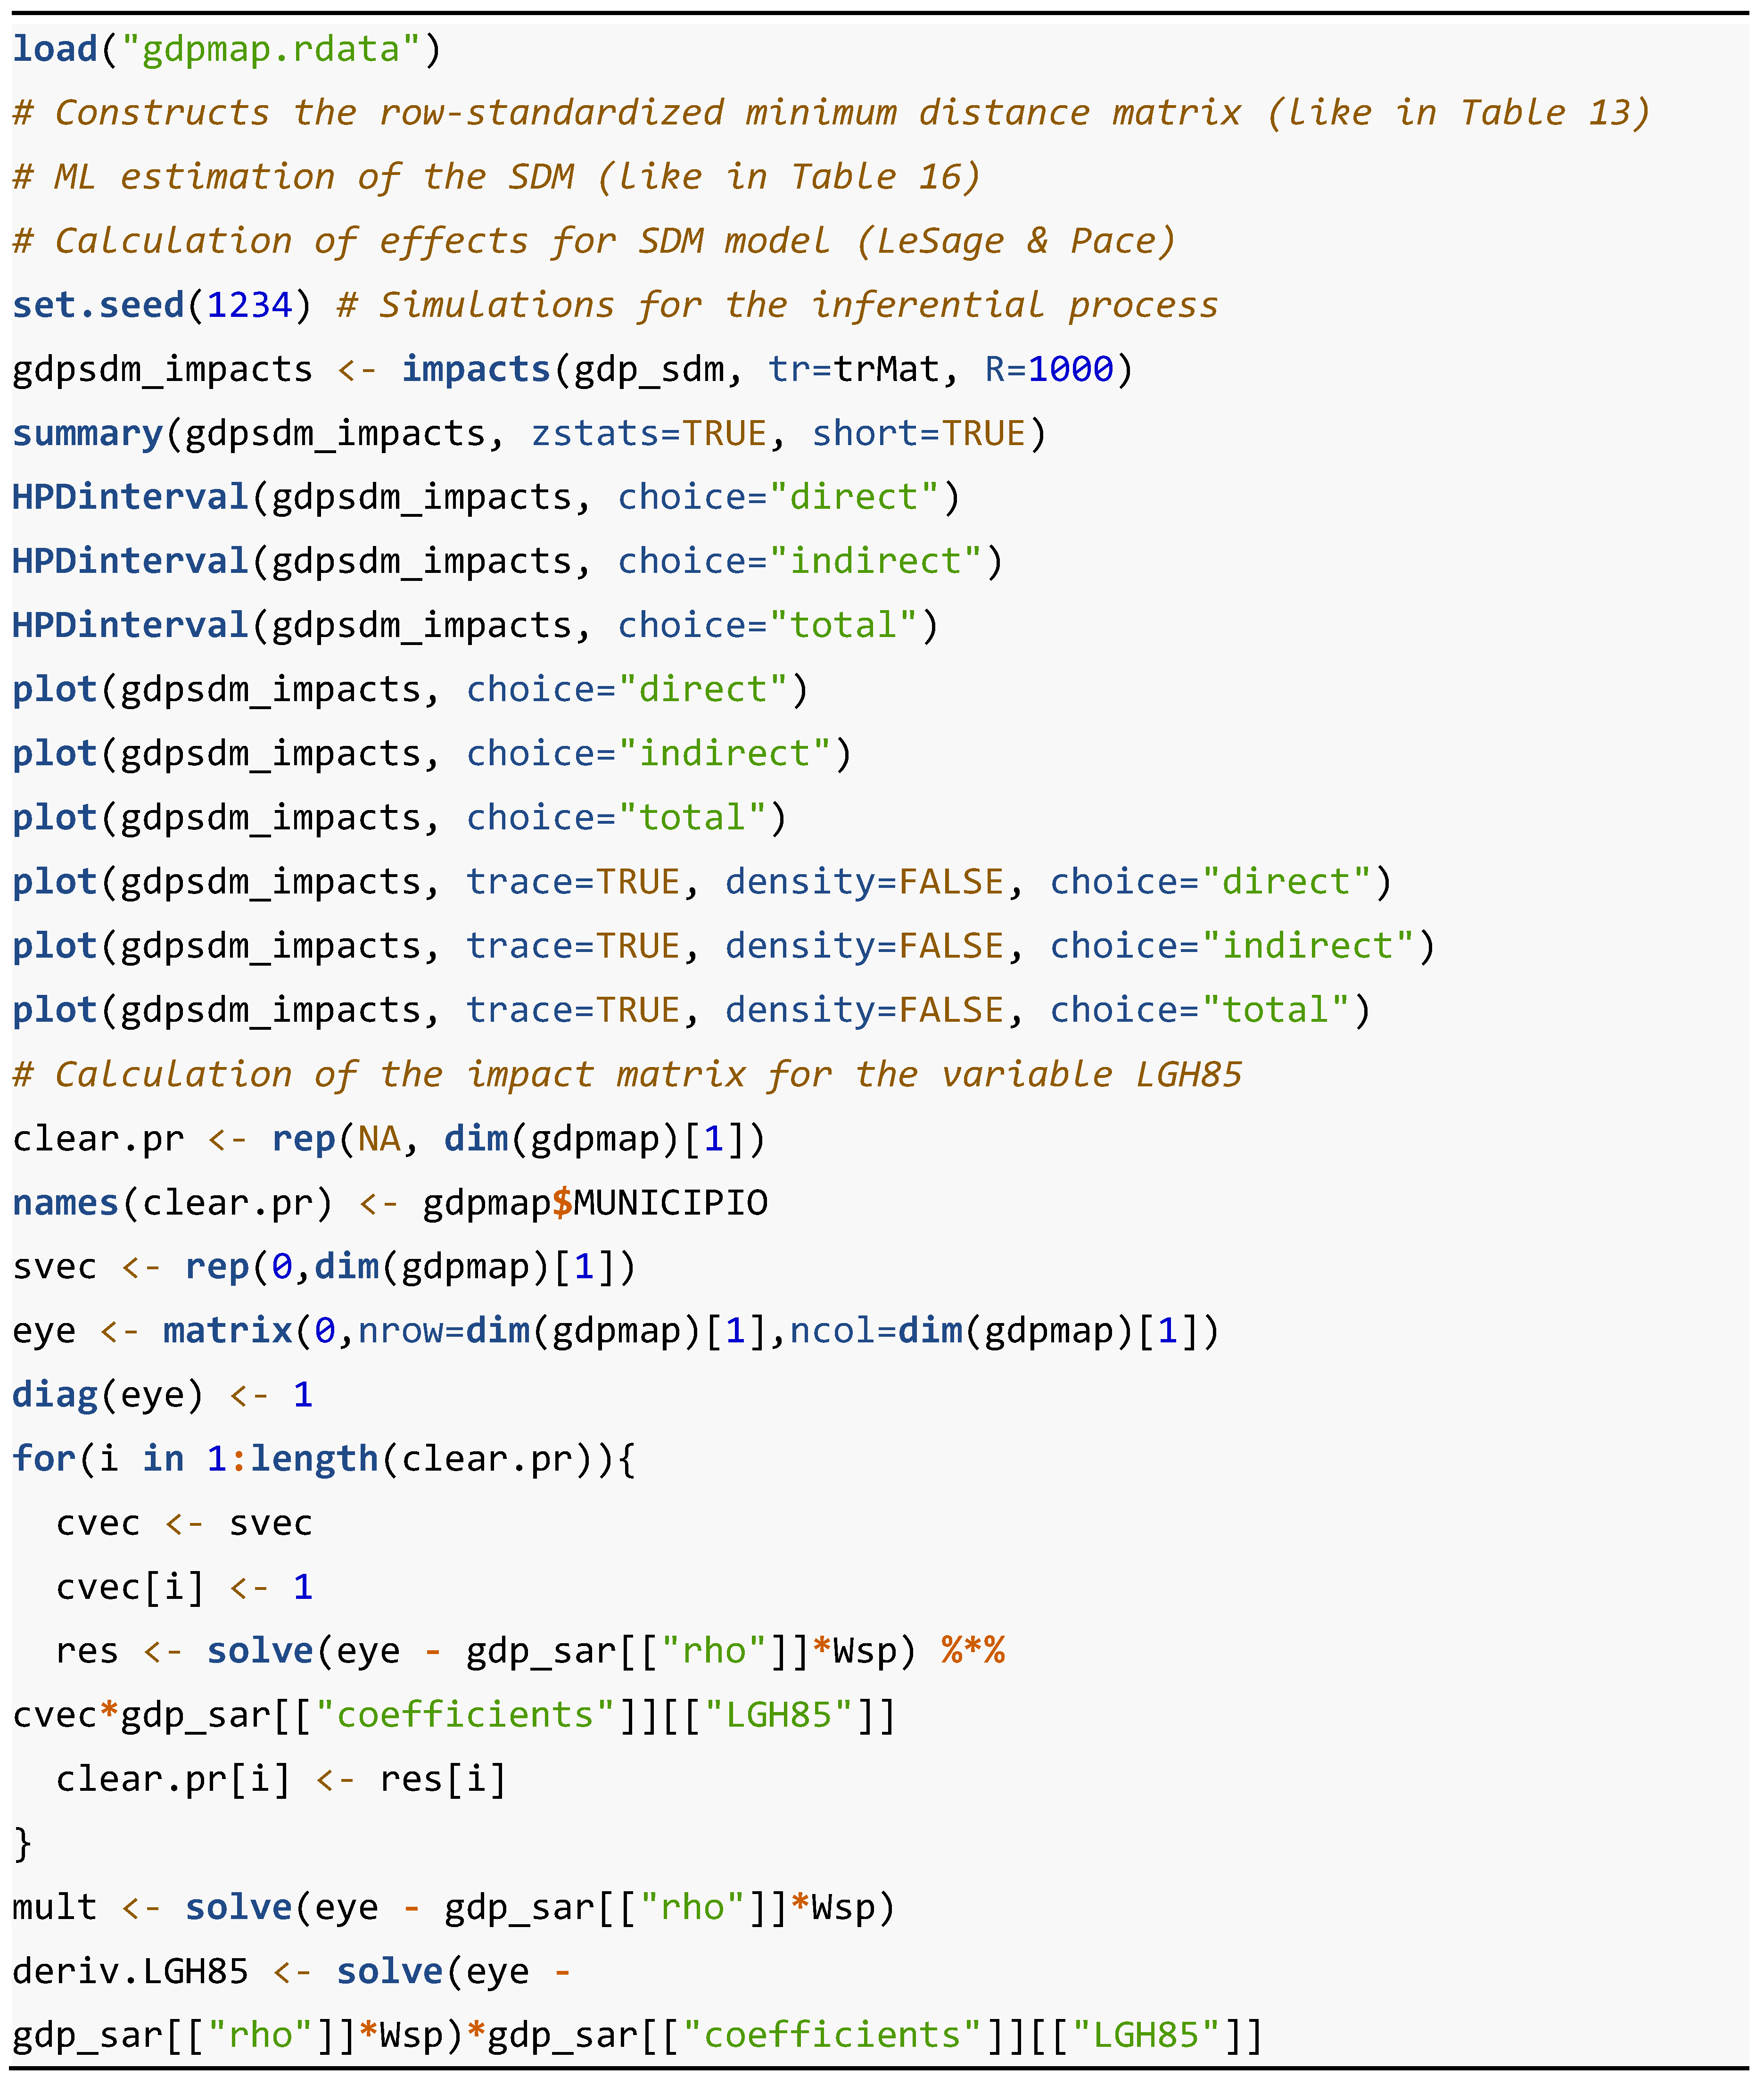The width and height of the screenshot is (1764, 2085).
Task: Click the comment about Table 13
Action: coord(832,112)
